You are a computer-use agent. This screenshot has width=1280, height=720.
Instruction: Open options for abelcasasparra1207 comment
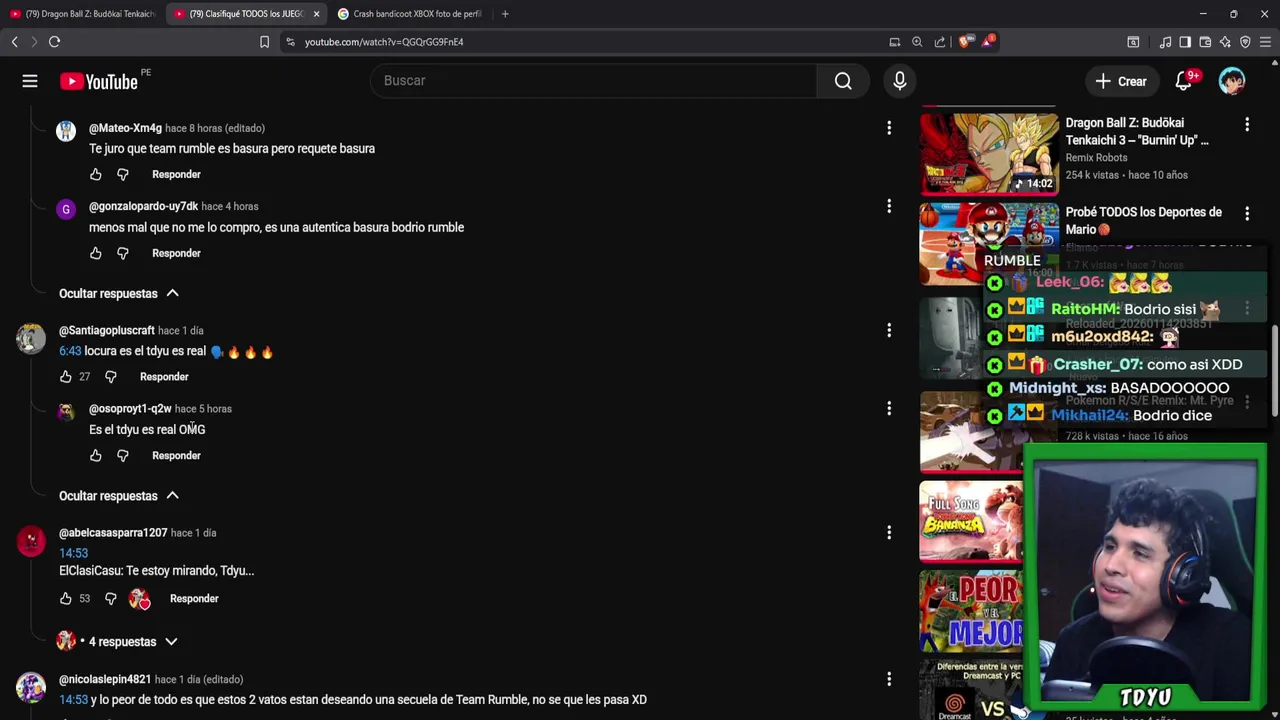click(889, 533)
